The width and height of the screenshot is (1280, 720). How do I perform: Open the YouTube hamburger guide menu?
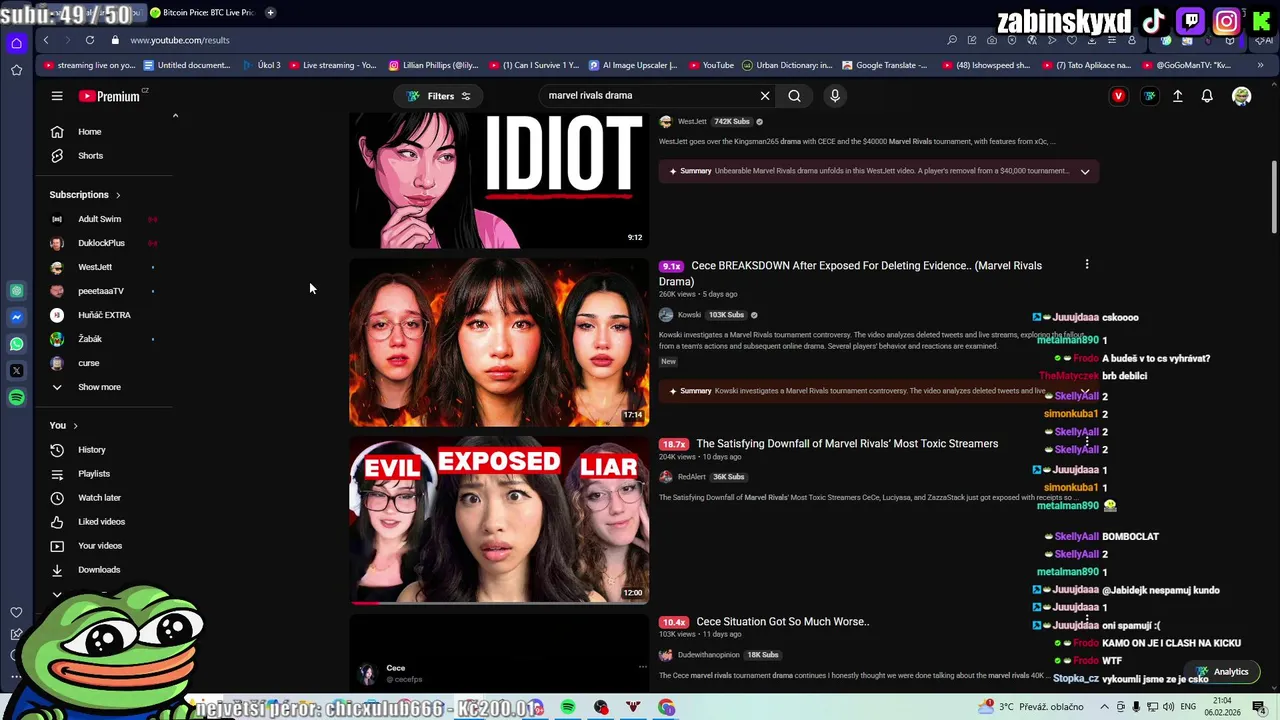(x=57, y=96)
